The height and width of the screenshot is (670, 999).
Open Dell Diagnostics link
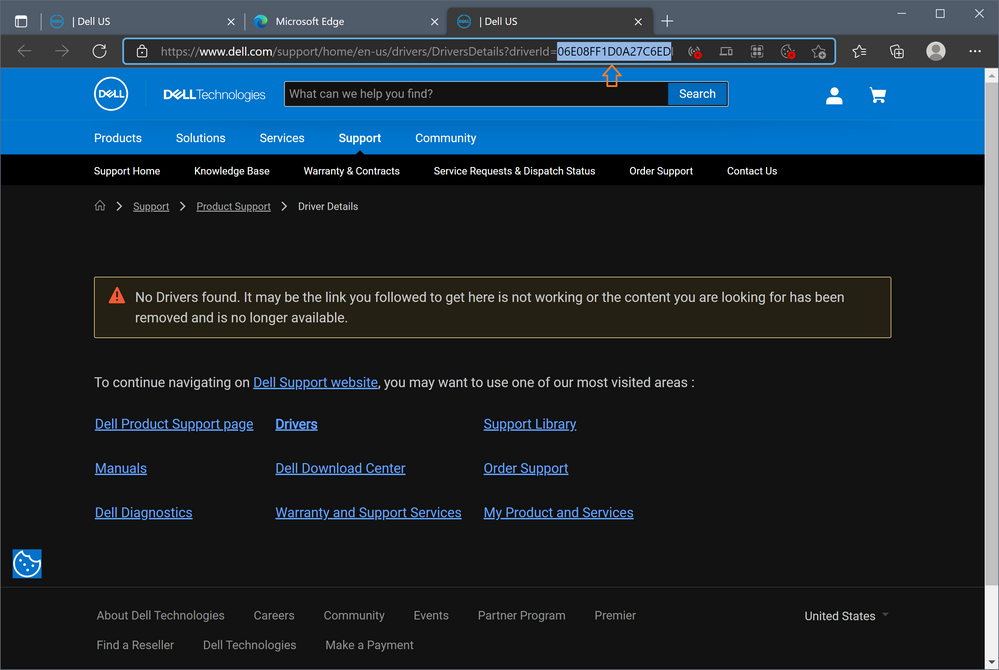tap(143, 513)
